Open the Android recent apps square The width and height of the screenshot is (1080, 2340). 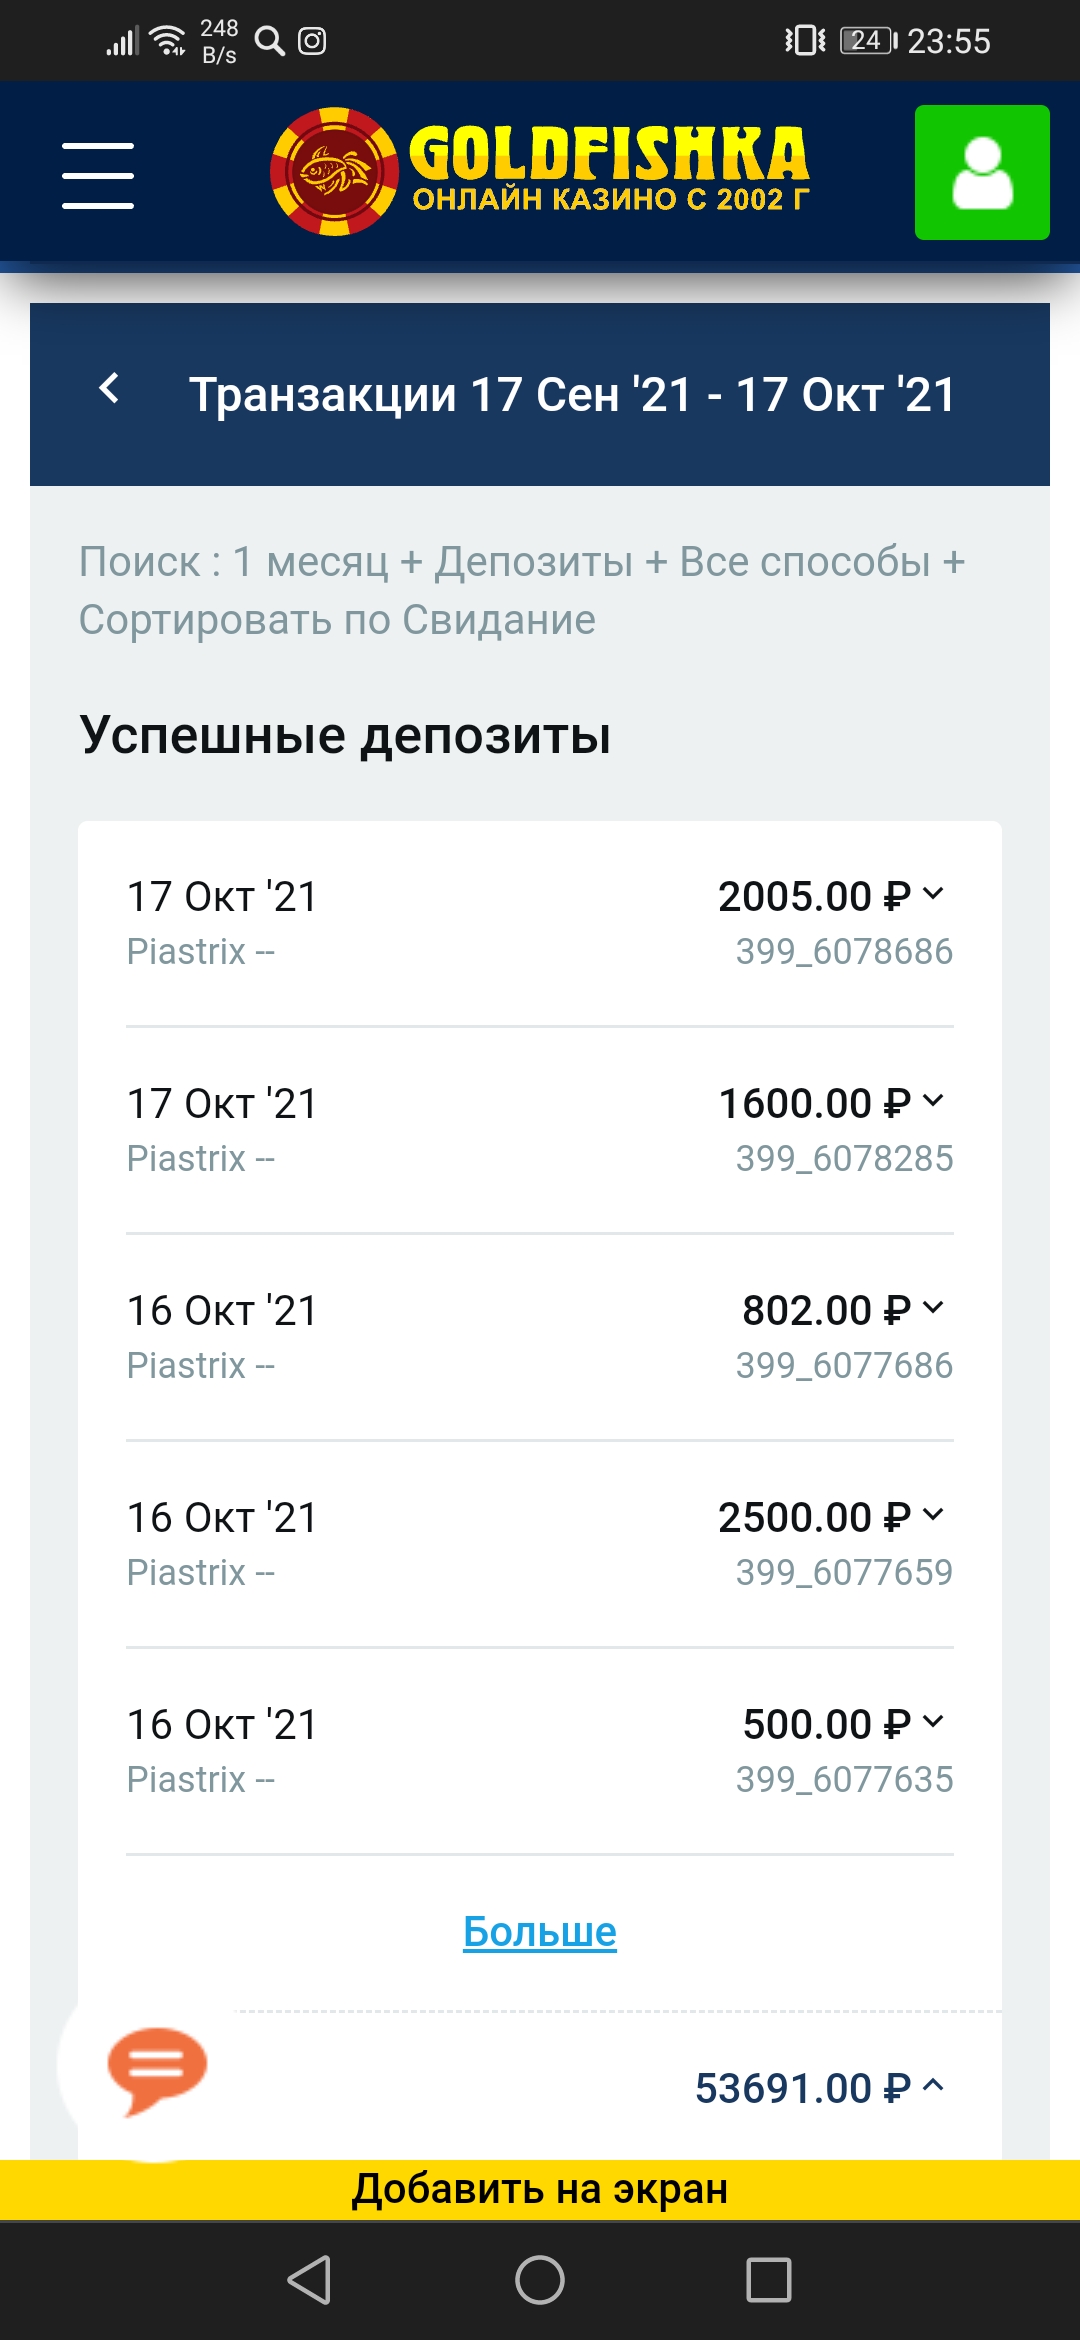(768, 2280)
